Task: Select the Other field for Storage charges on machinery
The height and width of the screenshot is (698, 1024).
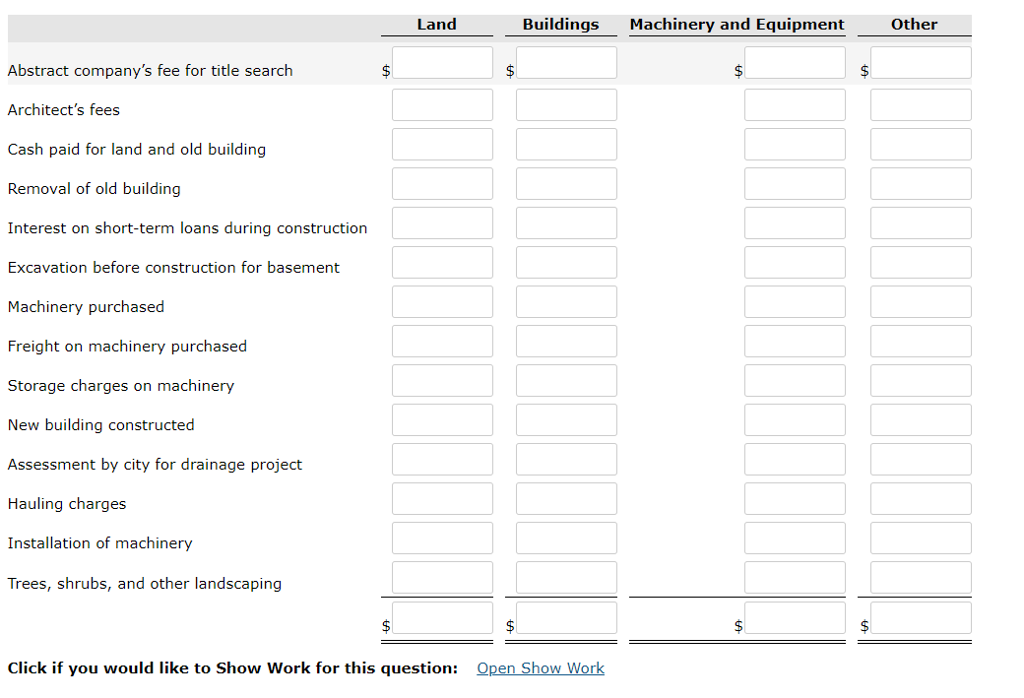Action: pos(920,380)
